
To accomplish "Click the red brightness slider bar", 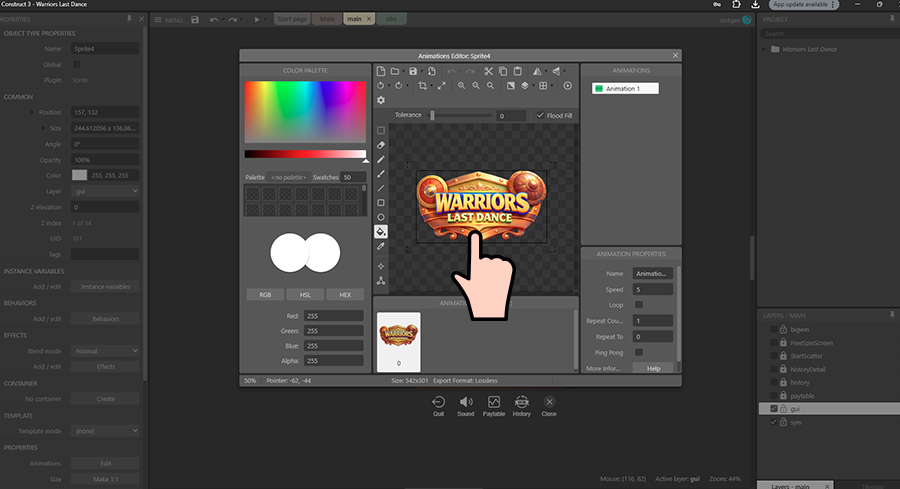I will (x=305, y=154).
